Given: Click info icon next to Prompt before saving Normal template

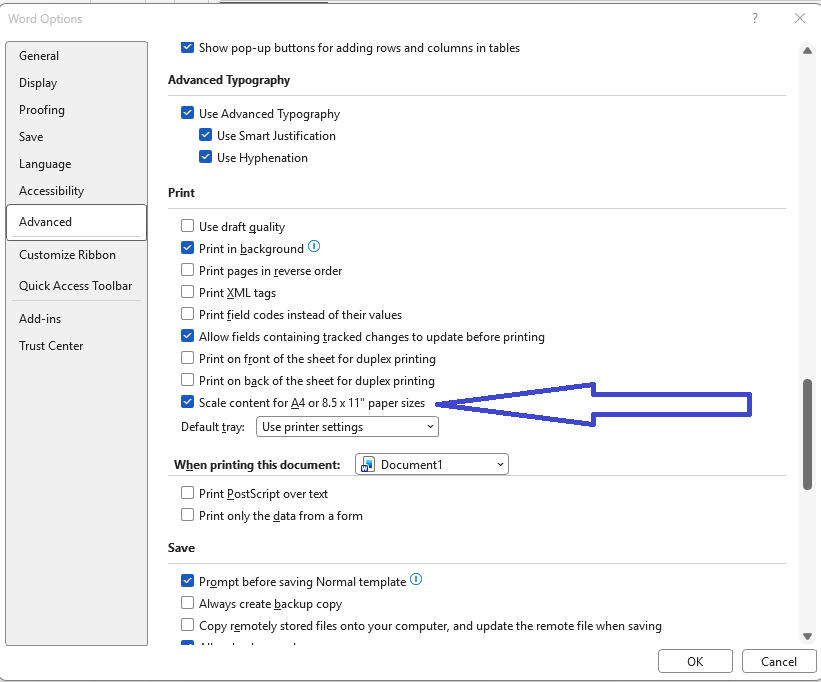Looking at the screenshot, I should (x=416, y=579).
